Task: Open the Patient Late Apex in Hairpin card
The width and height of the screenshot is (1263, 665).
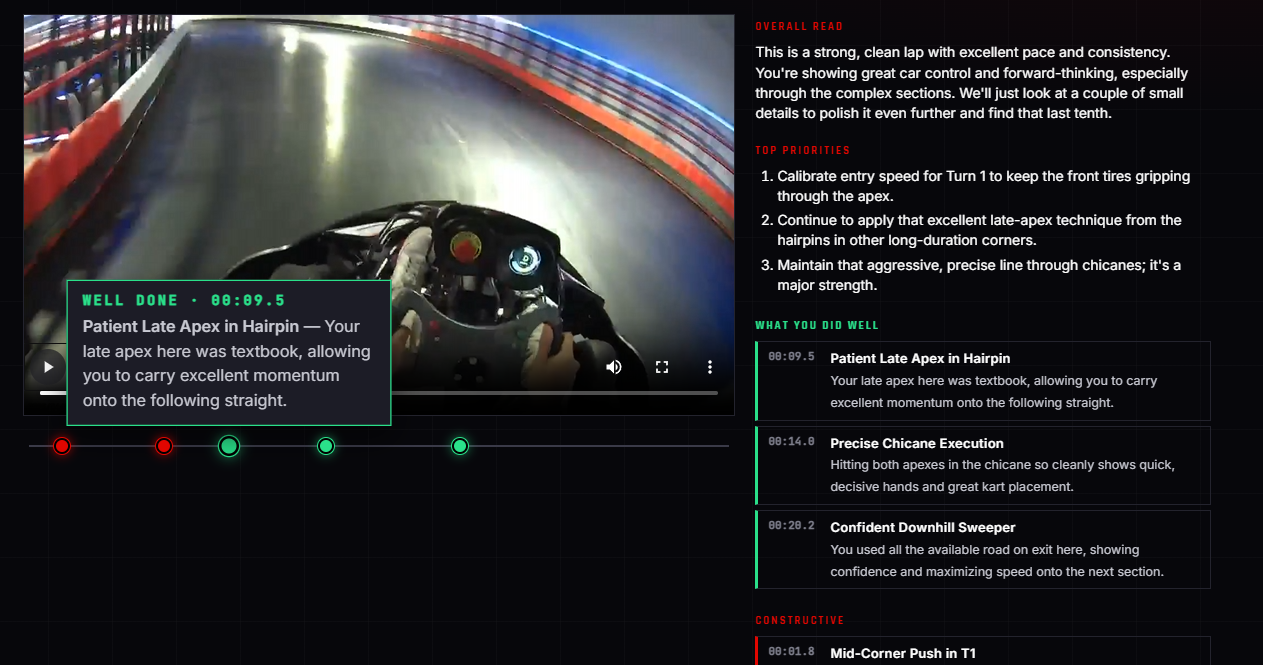Action: [983, 380]
